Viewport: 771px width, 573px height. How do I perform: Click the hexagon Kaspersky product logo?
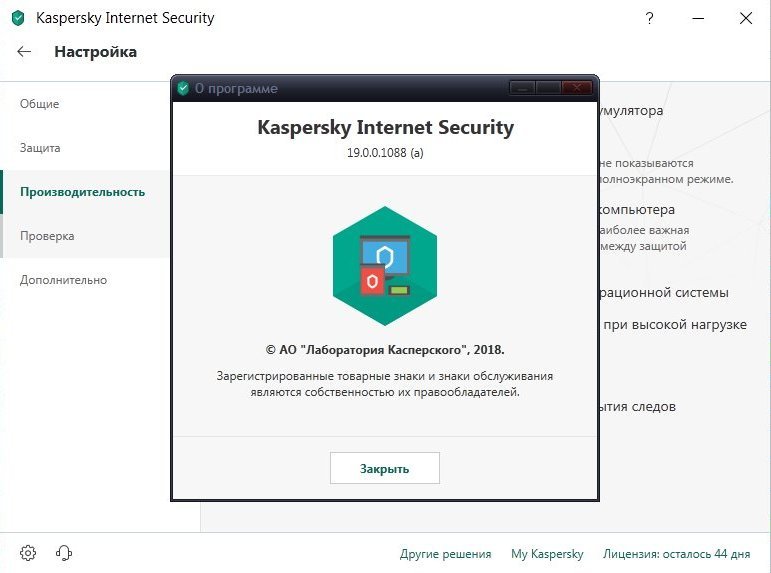(x=385, y=266)
